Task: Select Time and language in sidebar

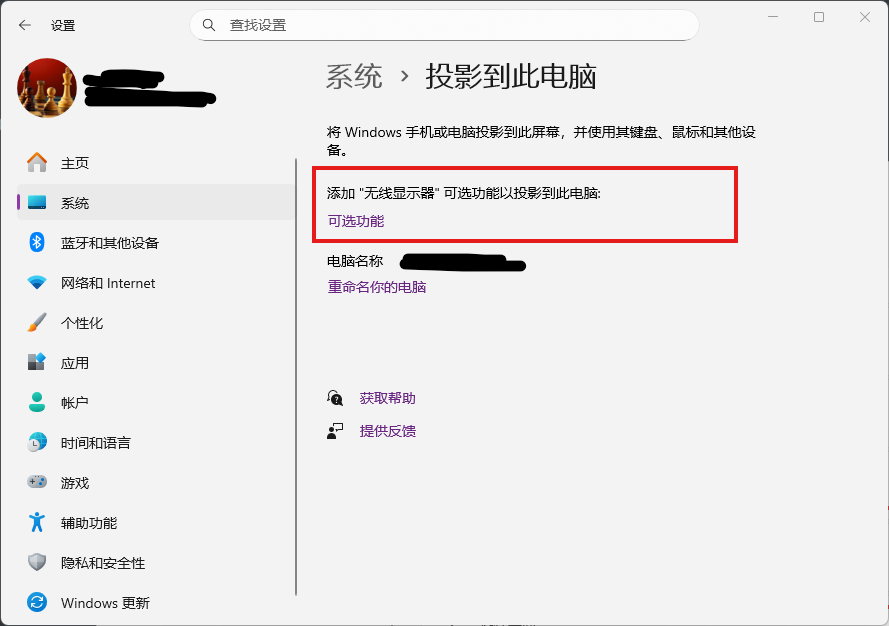Action: 95,443
